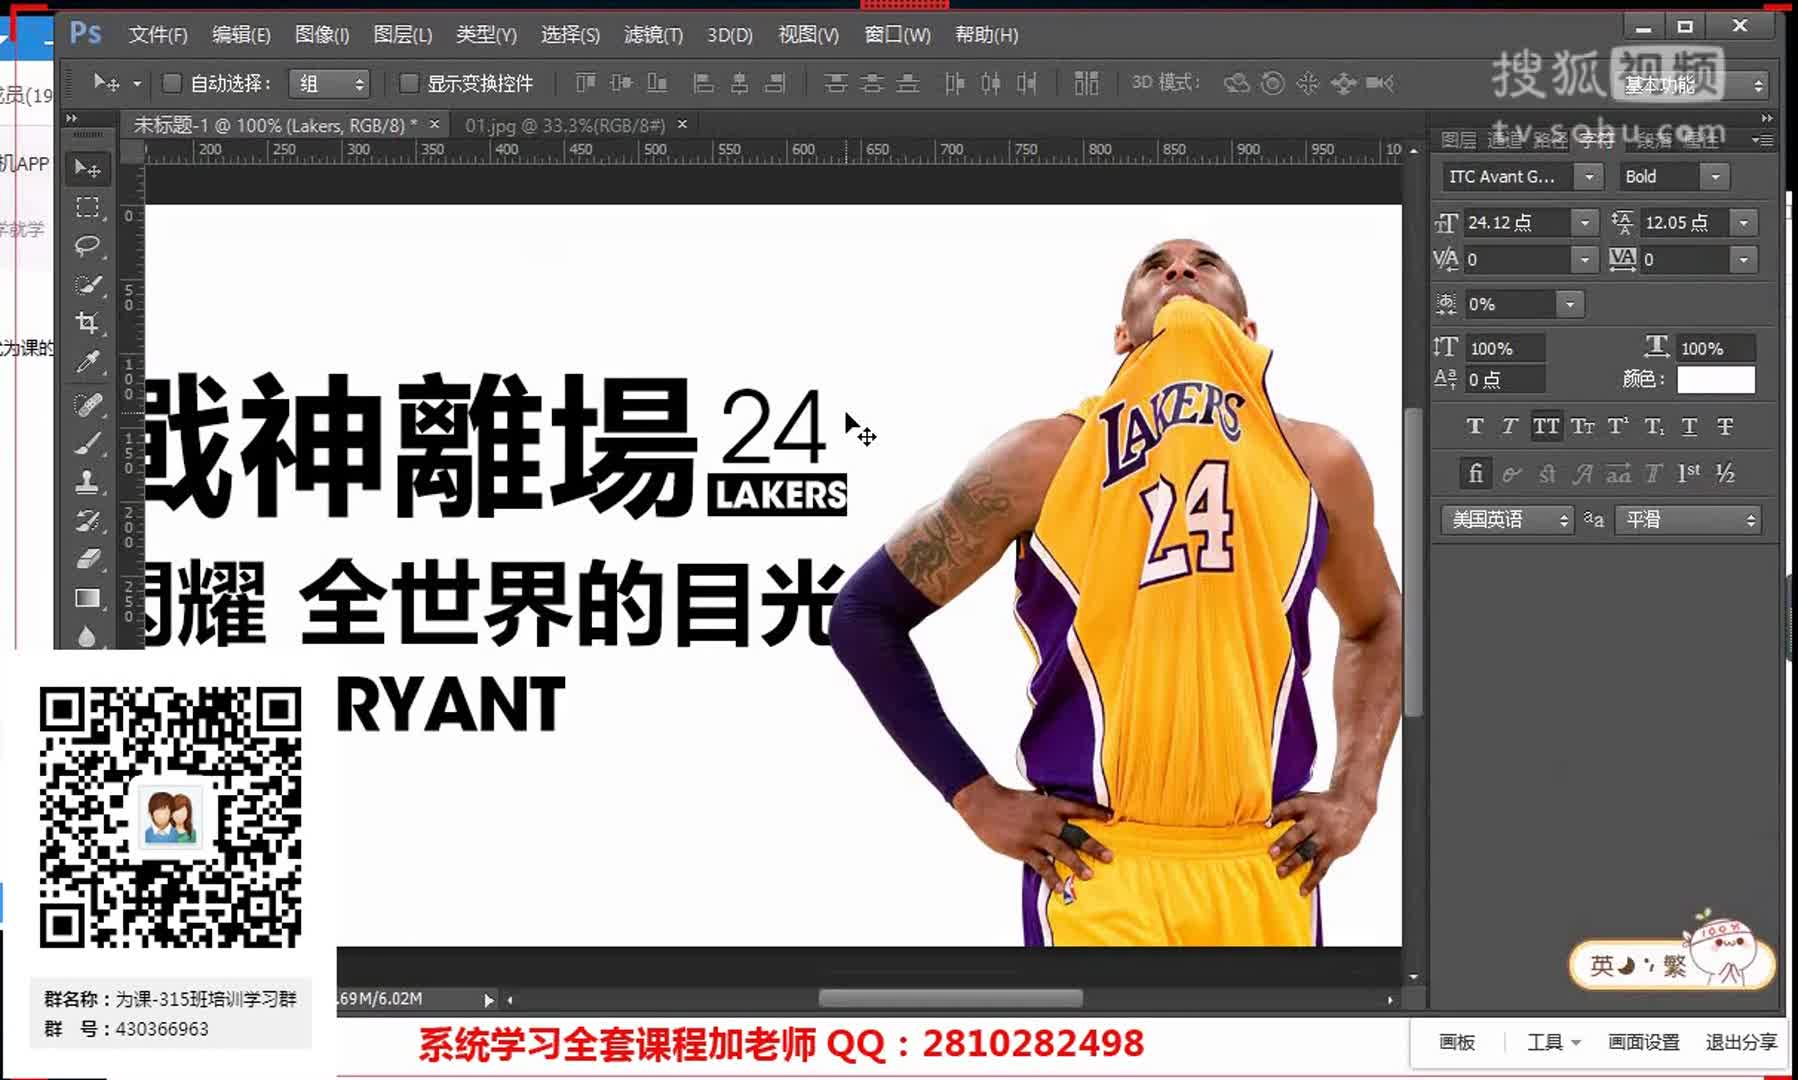This screenshot has height=1080, width=1798.
Task: Toggle fractions ½ OpenType button
Action: tap(1725, 473)
